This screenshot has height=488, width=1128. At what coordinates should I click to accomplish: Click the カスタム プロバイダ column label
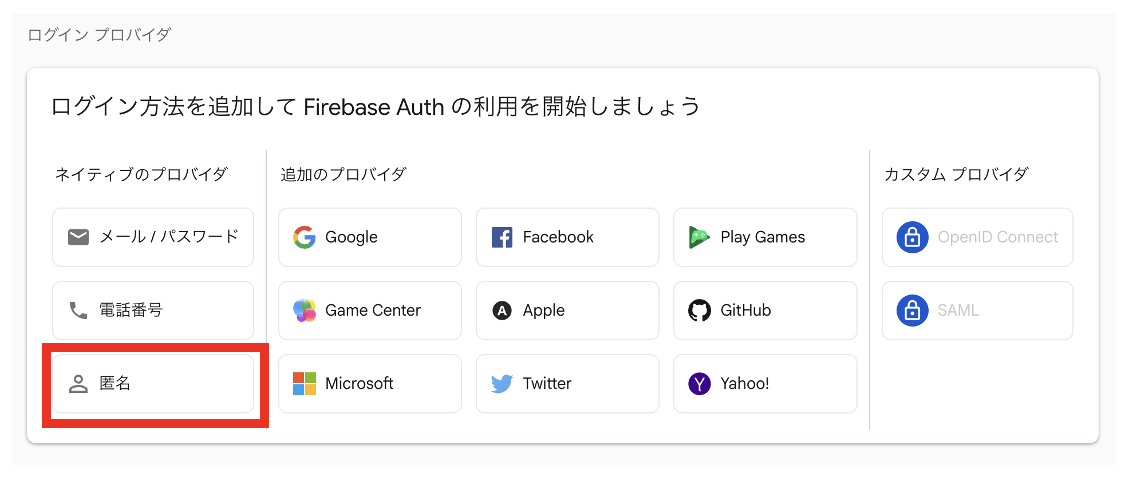point(955,174)
